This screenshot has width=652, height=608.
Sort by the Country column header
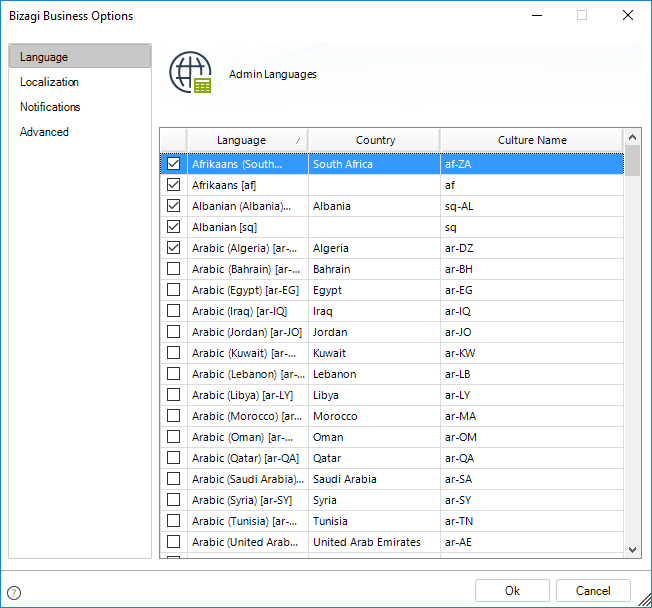374,141
